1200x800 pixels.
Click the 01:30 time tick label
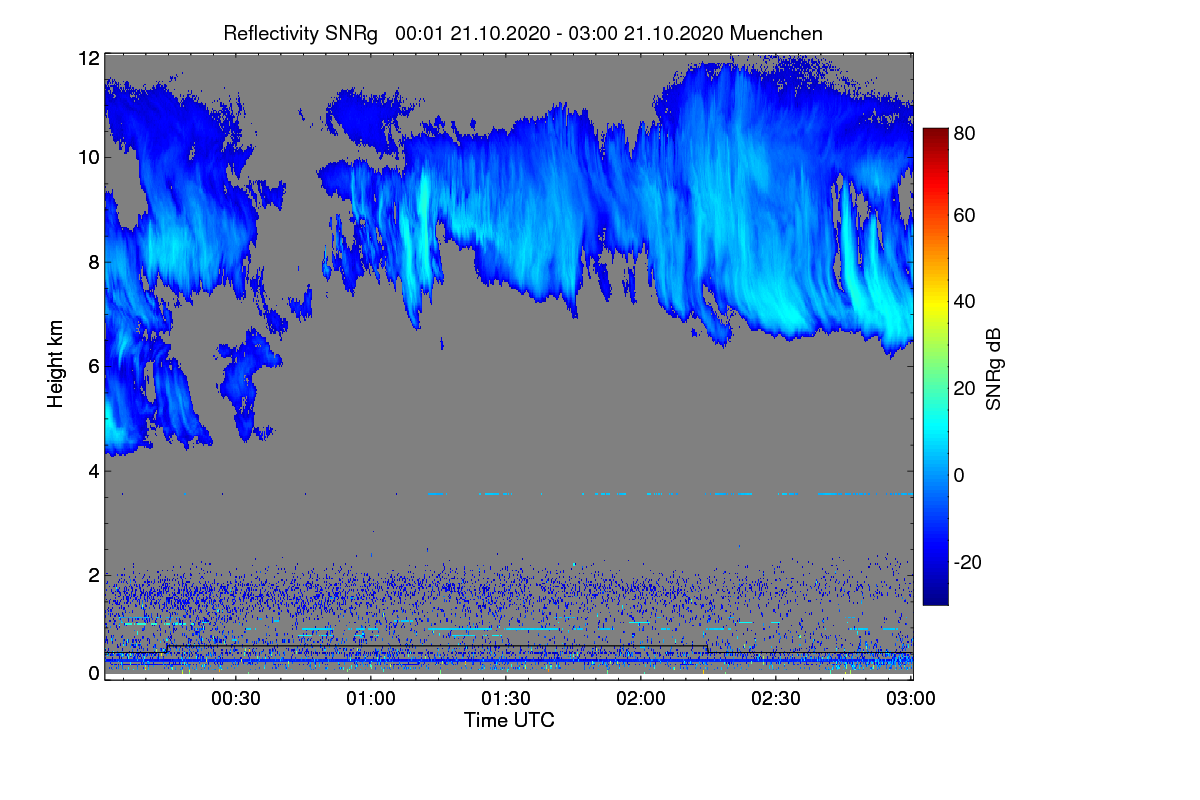(507, 698)
